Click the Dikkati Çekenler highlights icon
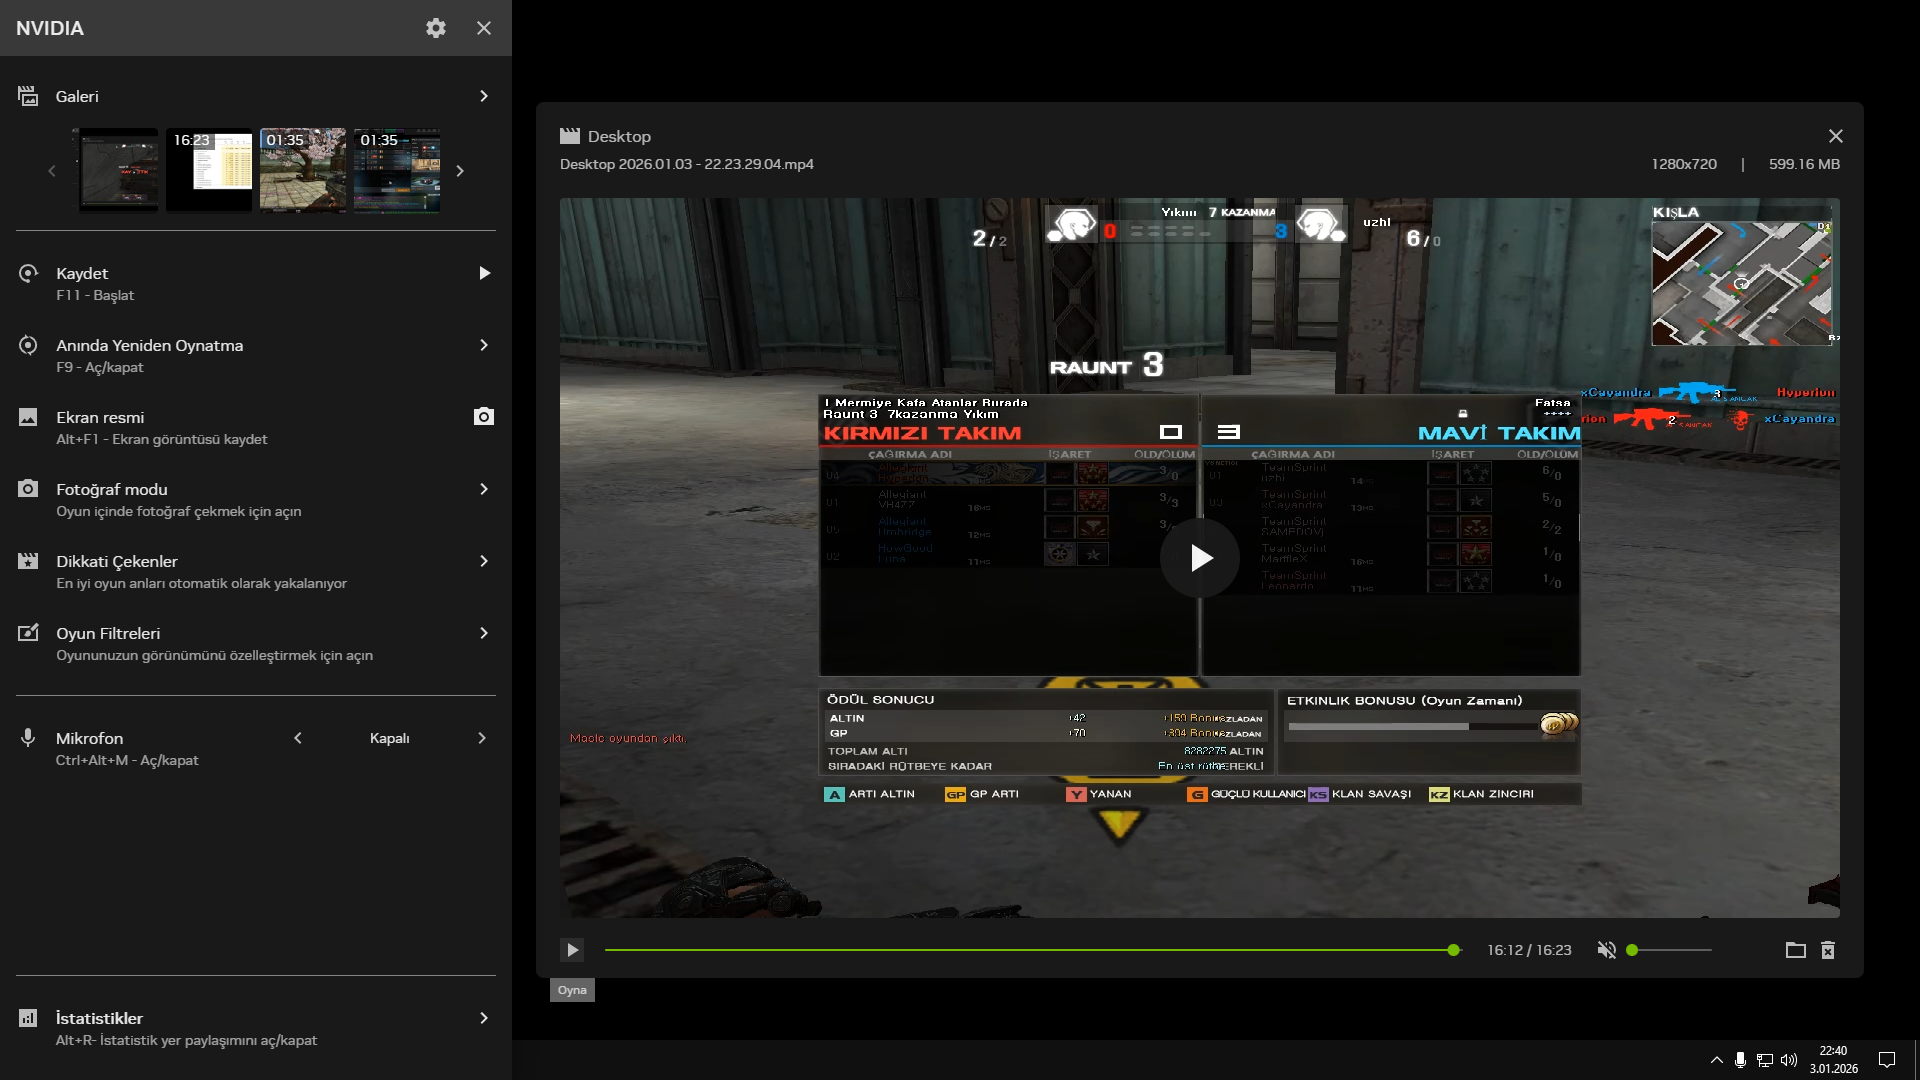 point(28,561)
